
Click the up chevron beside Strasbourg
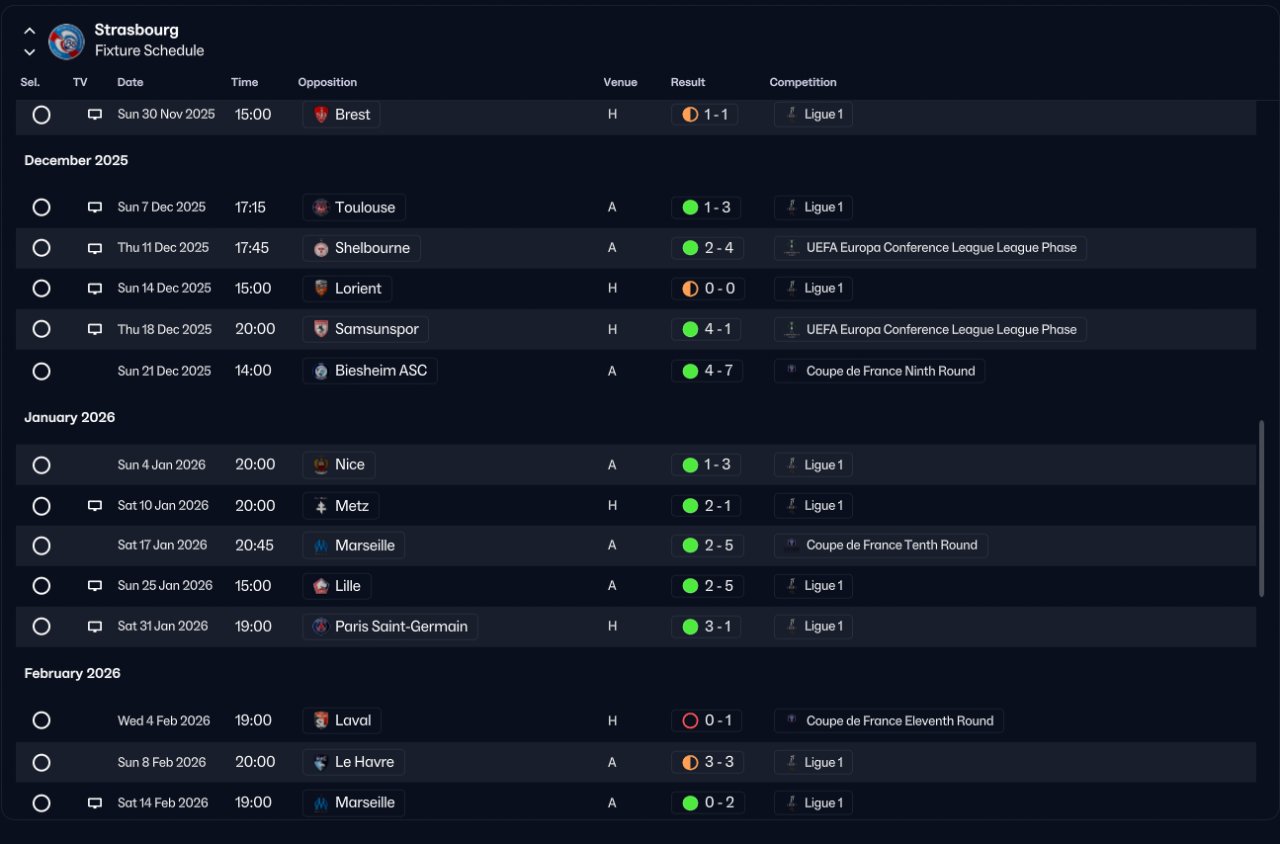30,31
